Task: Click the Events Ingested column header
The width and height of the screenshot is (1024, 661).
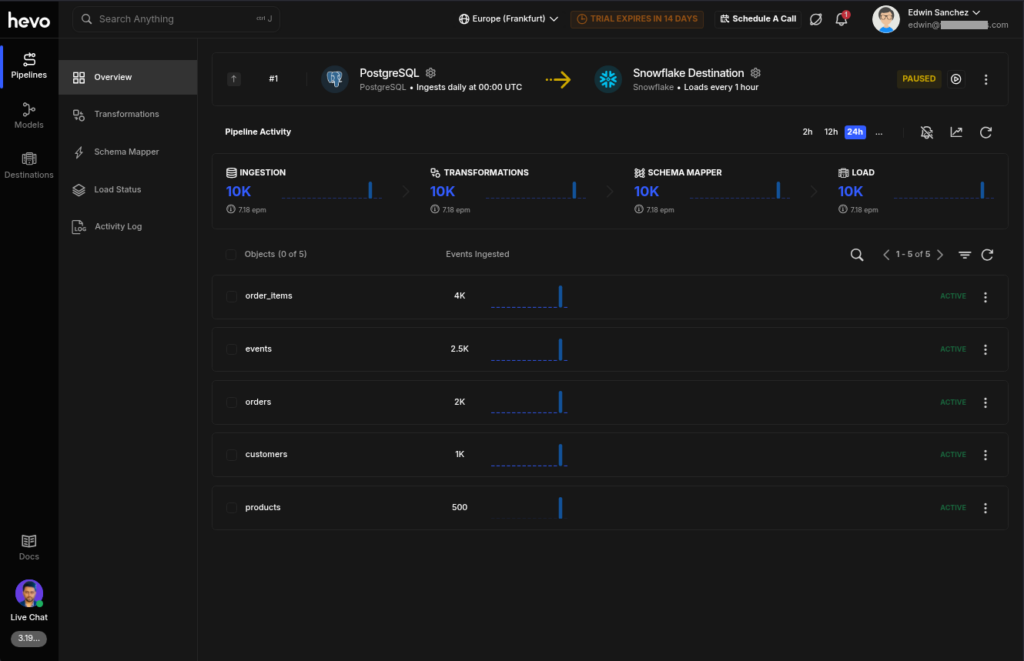Action: click(x=477, y=254)
